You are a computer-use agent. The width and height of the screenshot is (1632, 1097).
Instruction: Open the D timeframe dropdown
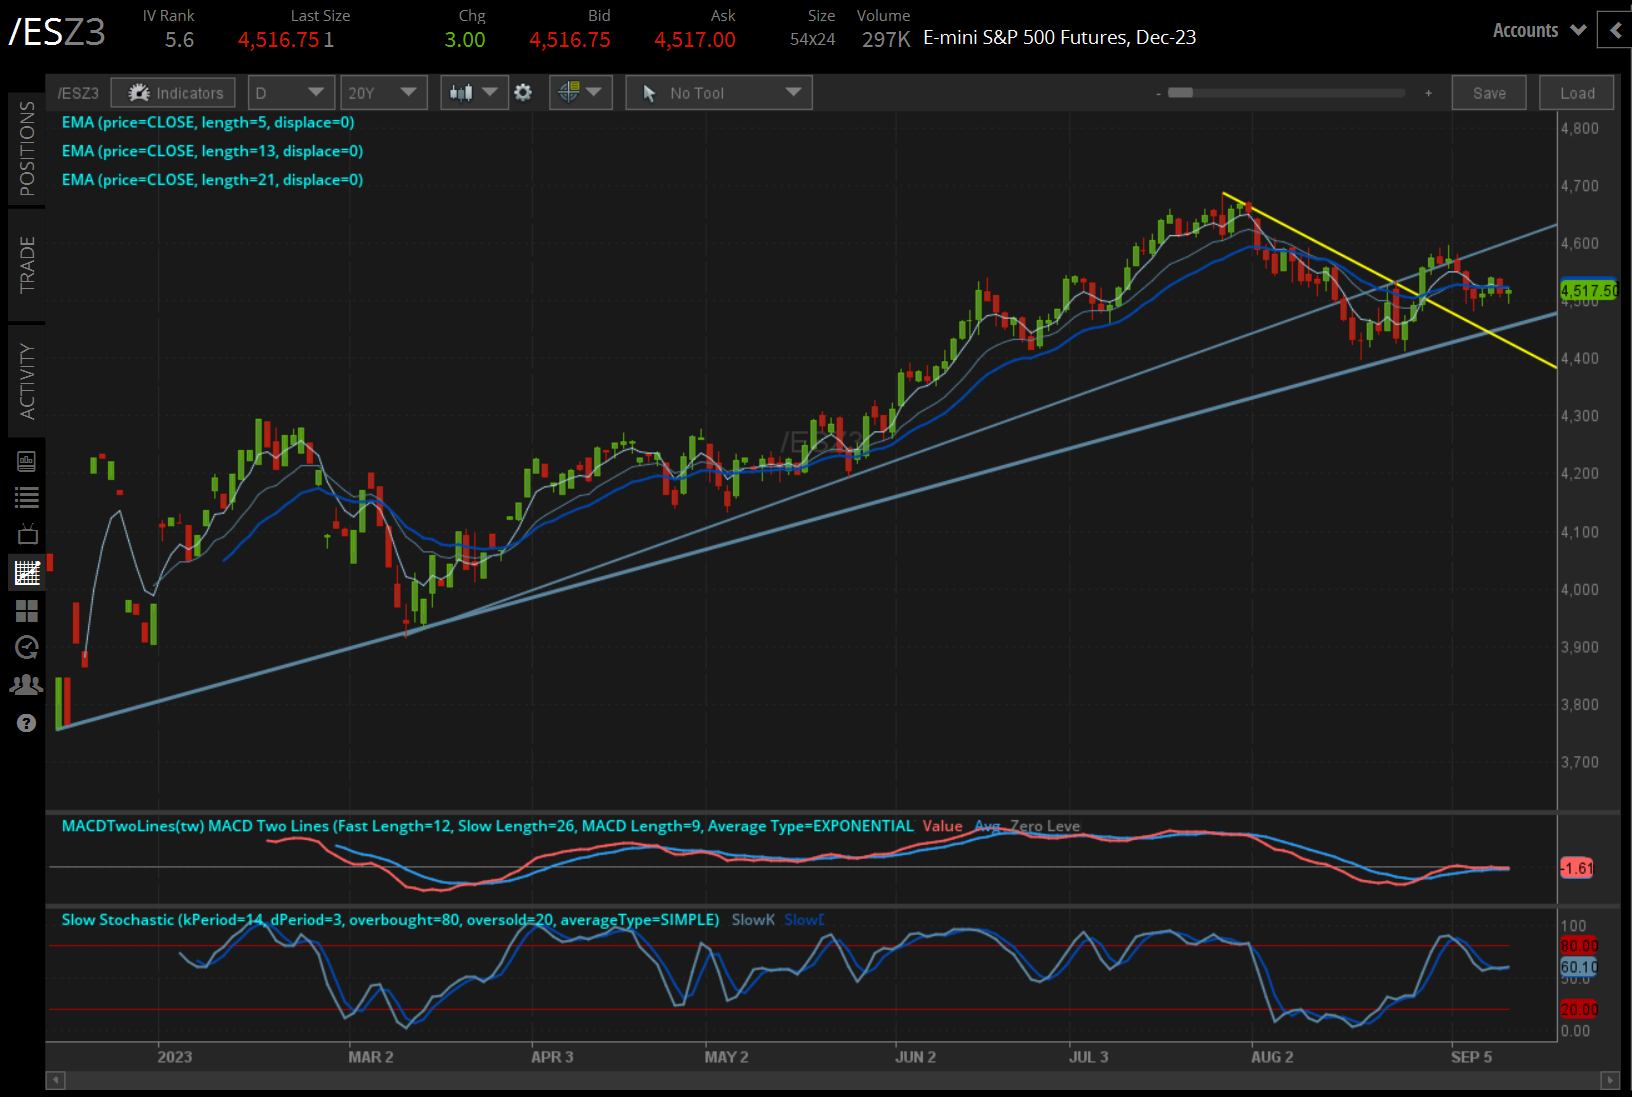click(x=290, y=92)
